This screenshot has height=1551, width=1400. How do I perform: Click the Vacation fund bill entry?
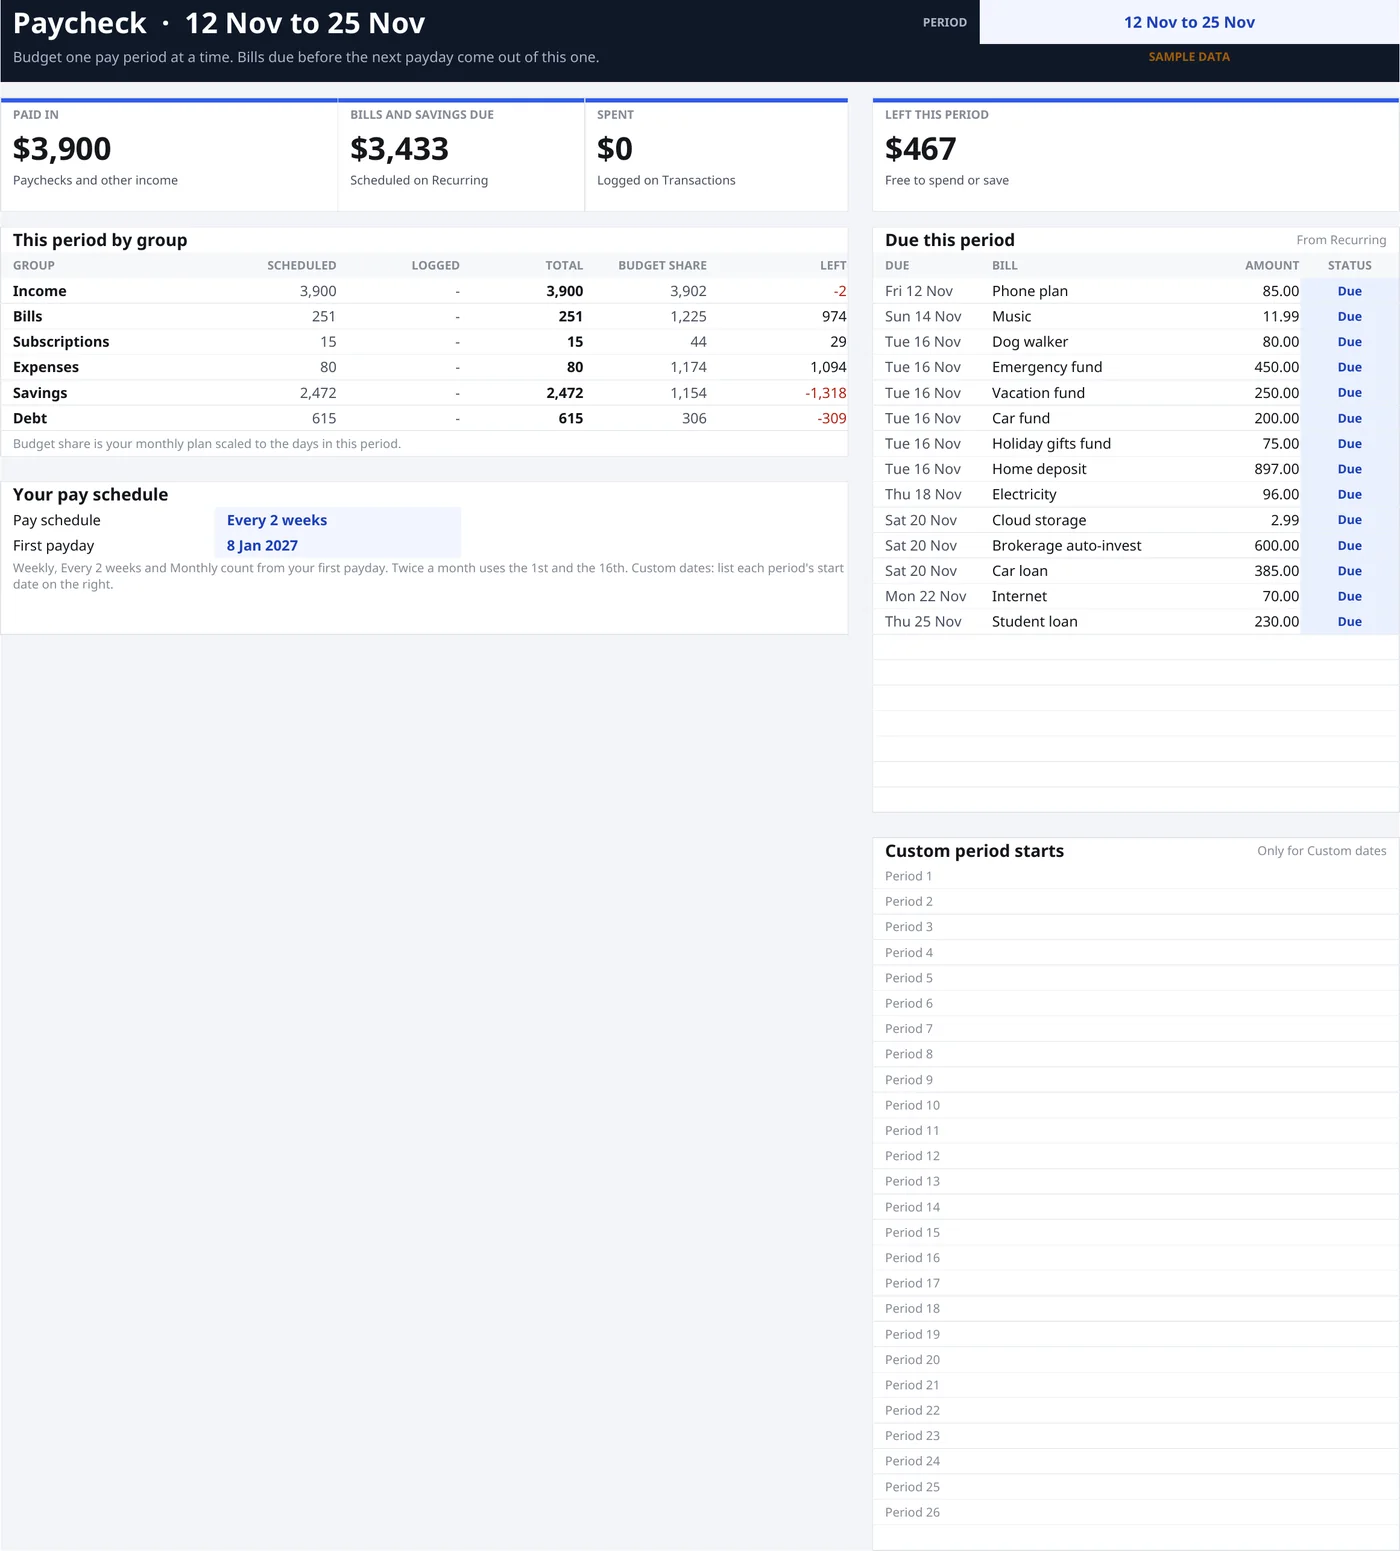tap(1038, 393)
